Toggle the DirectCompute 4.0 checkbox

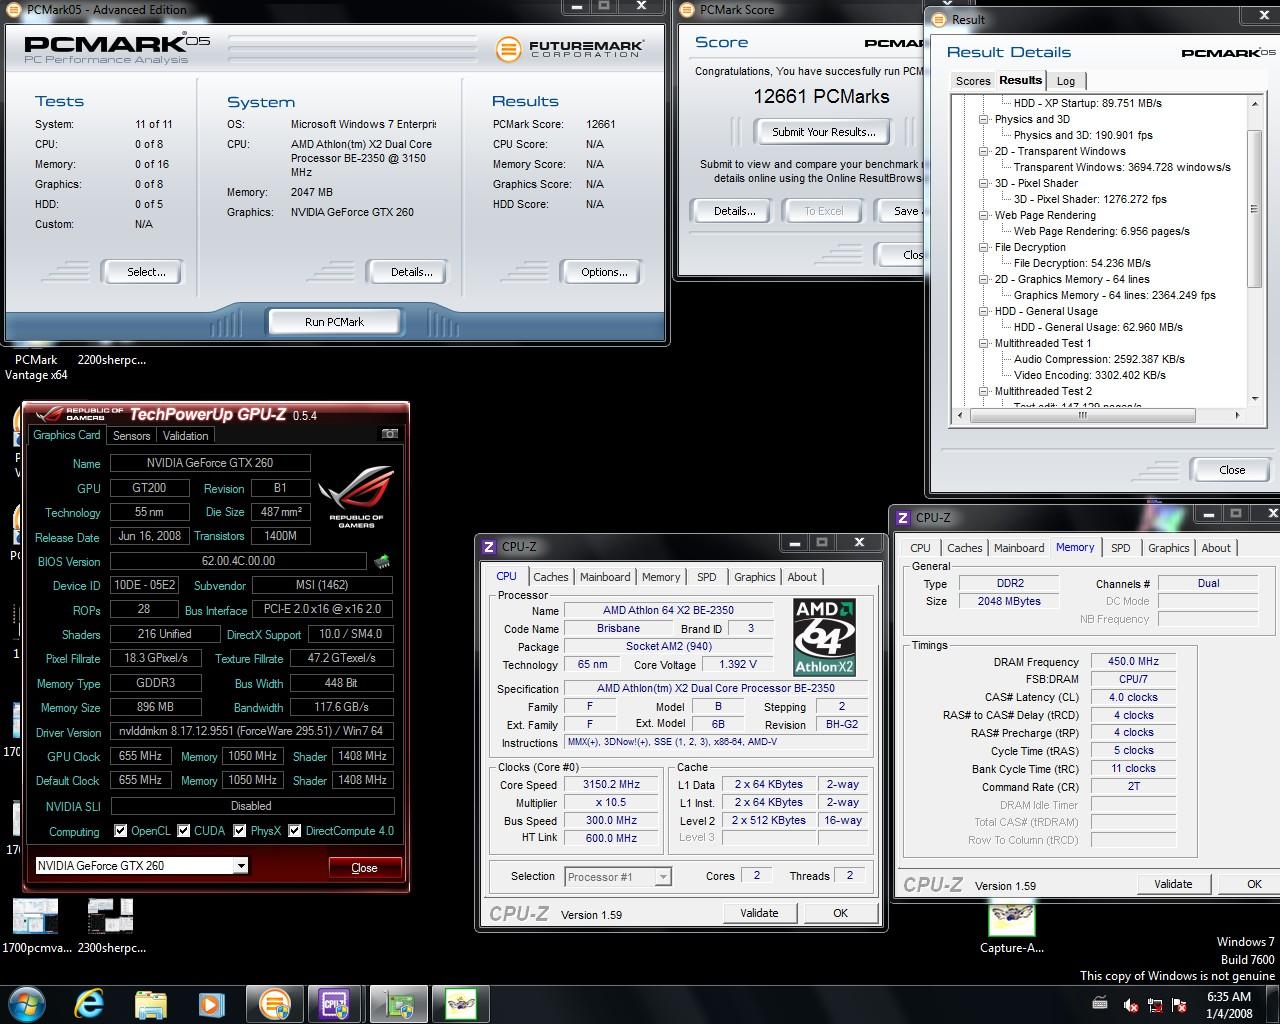(x=295, y=831)
